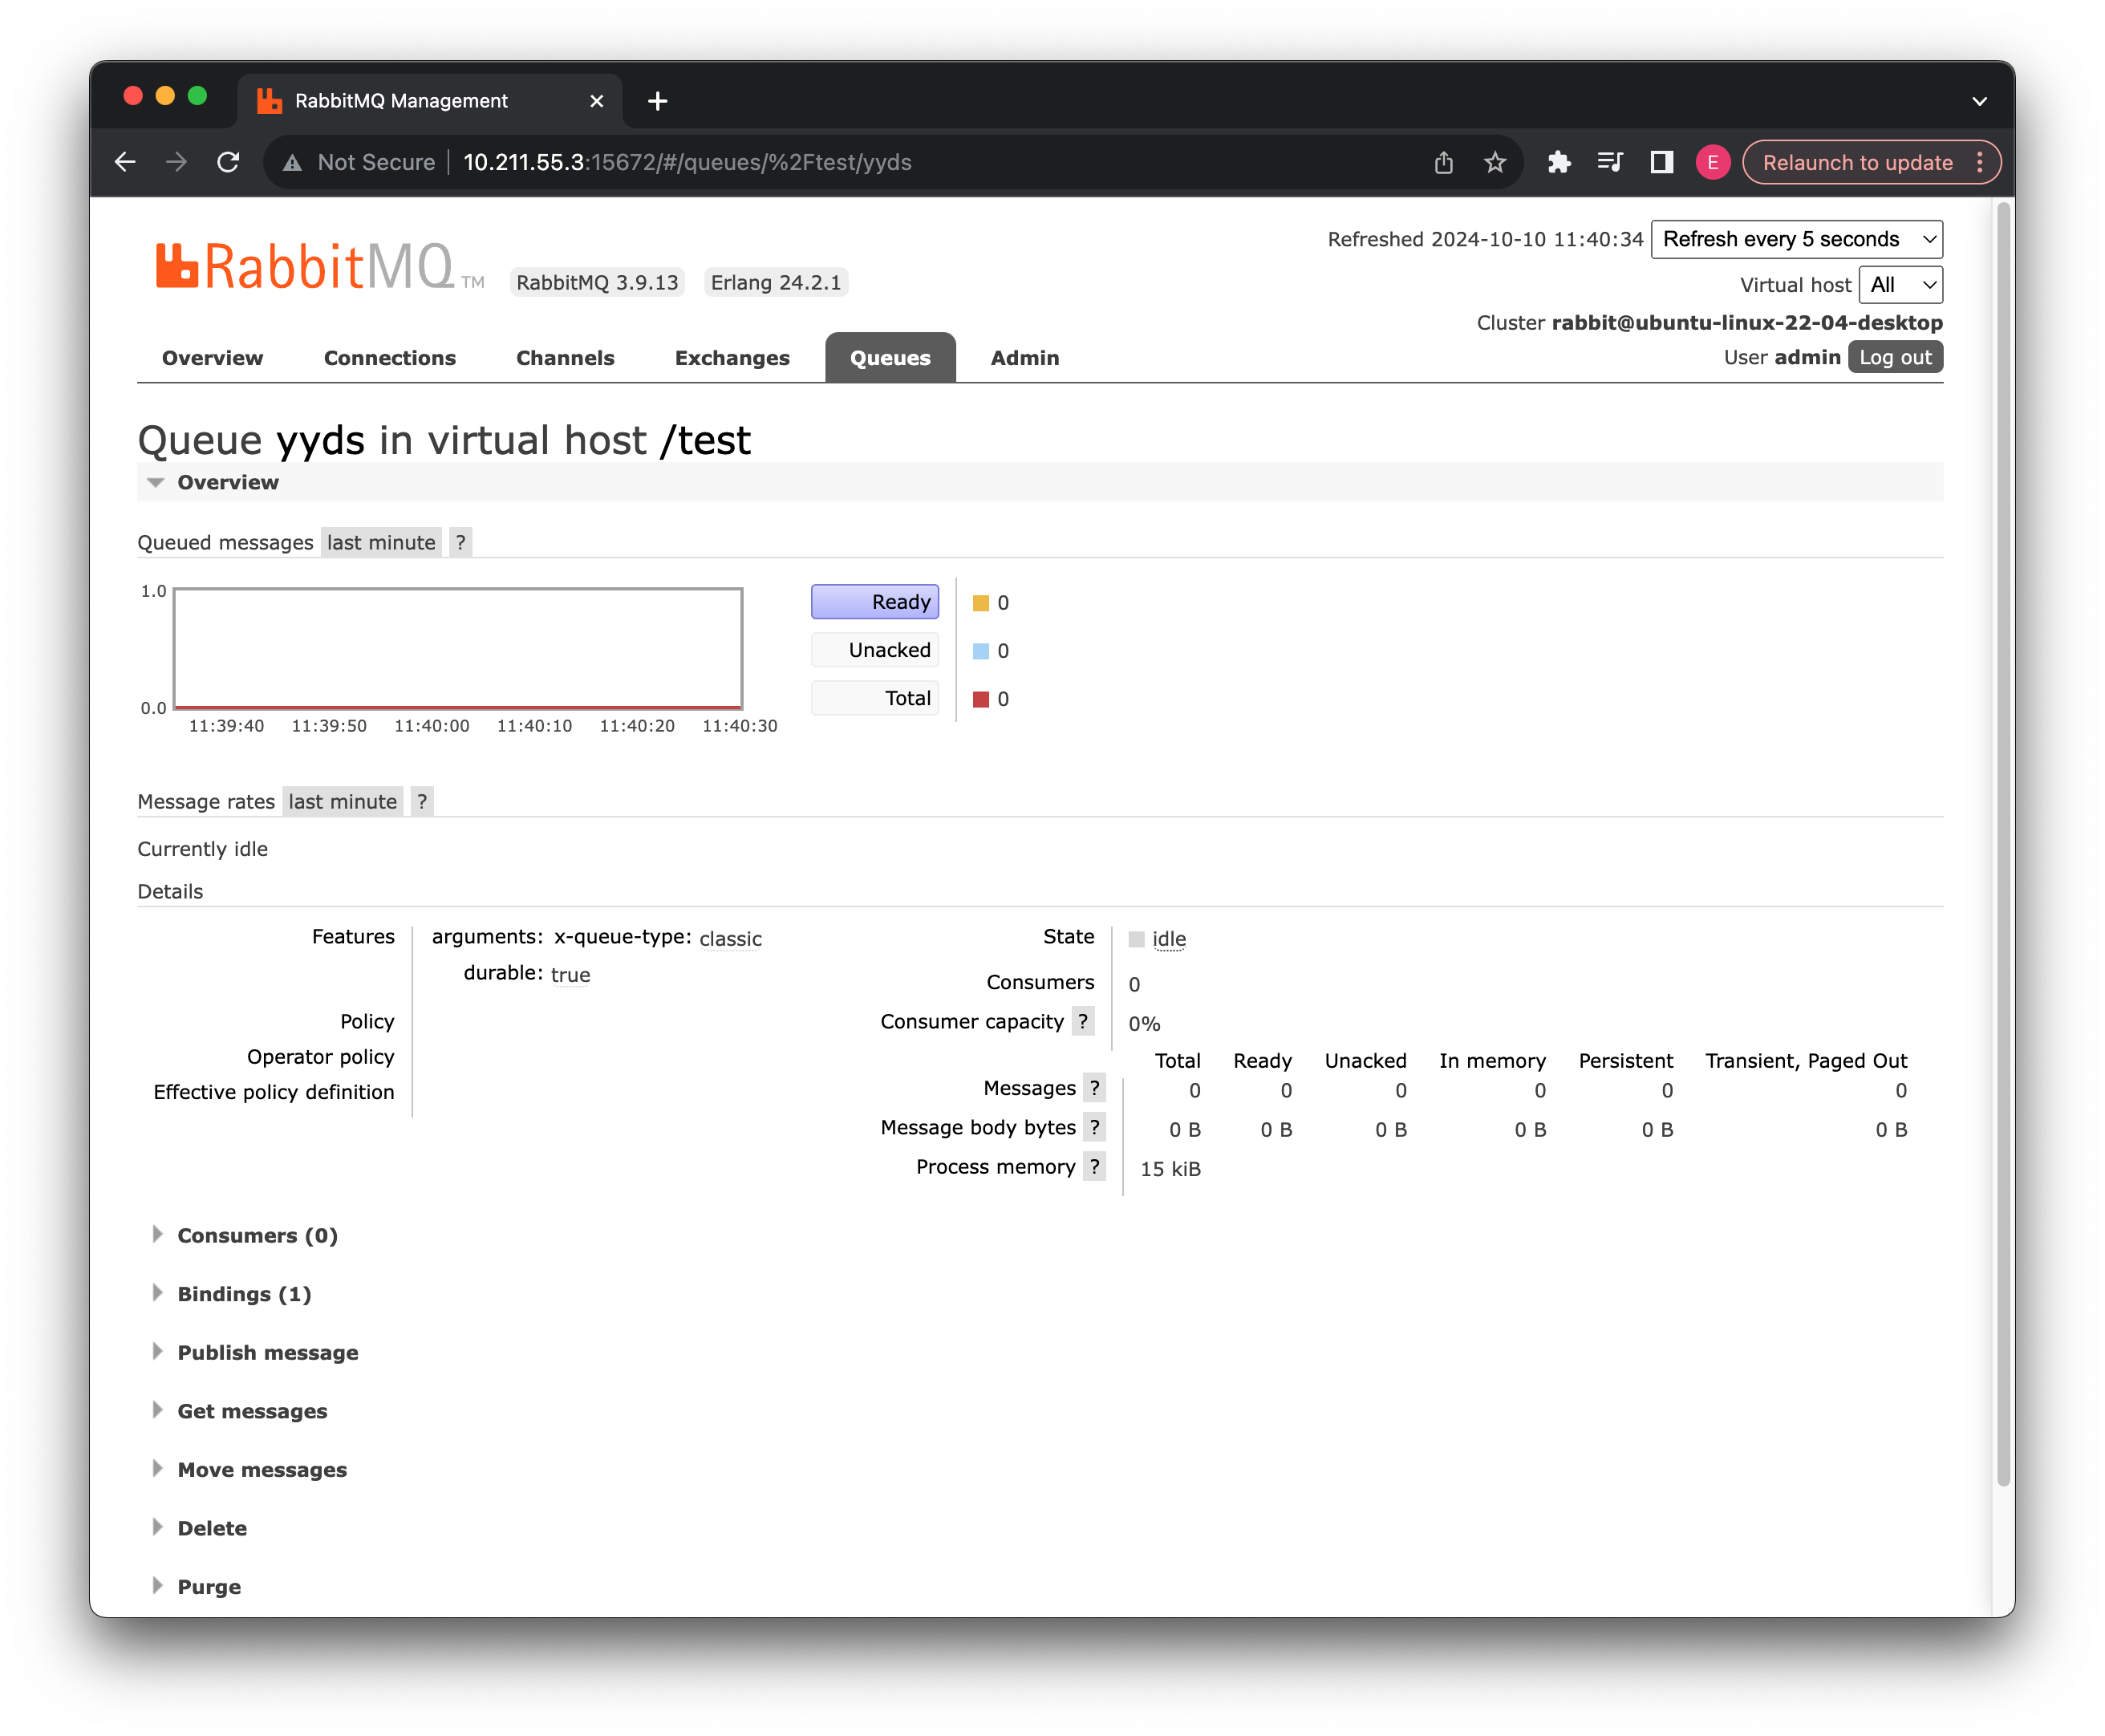Click the bookmark star icon

tap(1495, 162)
